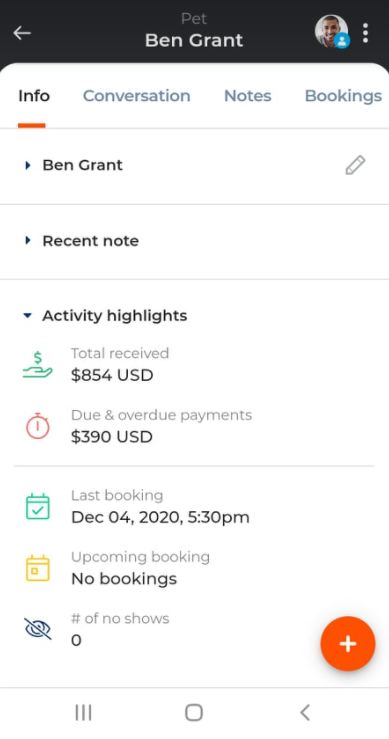Tap the no-shows crossed-eye icon
This screenshot has height=739, width=389.
[x=37, y=629]
